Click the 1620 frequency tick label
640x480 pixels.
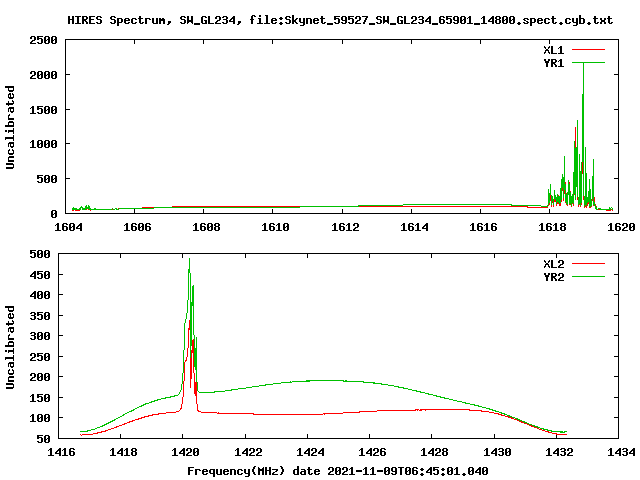coord(621,227)
